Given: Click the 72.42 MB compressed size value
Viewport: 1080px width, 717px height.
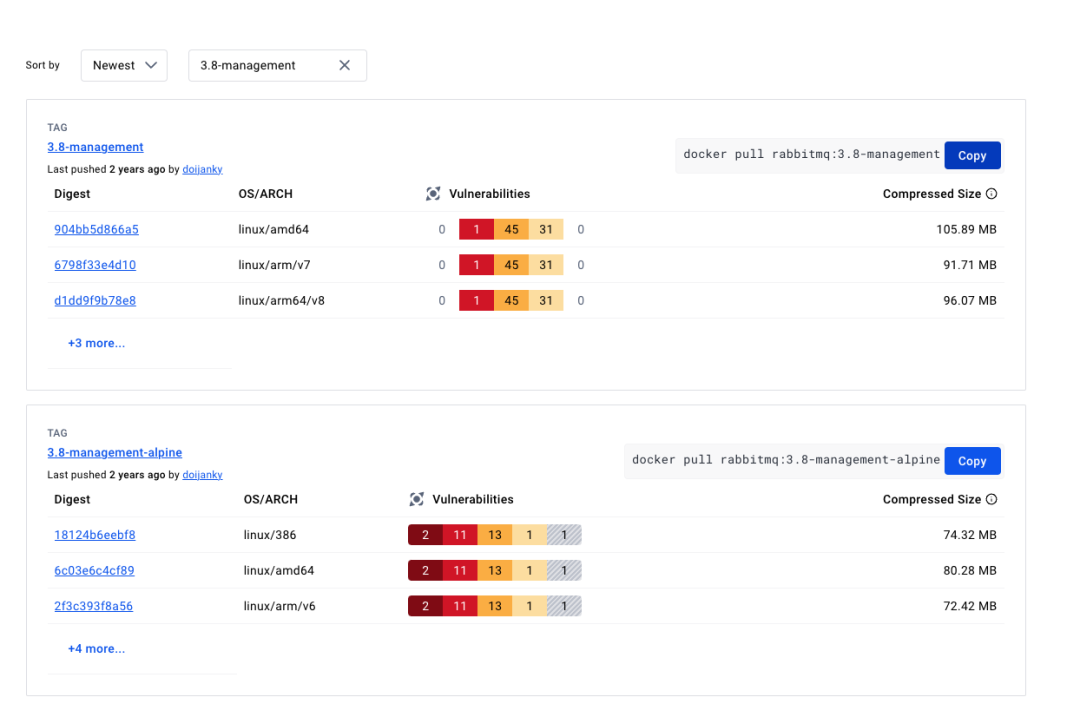Looking at the screenshot, I should pos(970,607).
